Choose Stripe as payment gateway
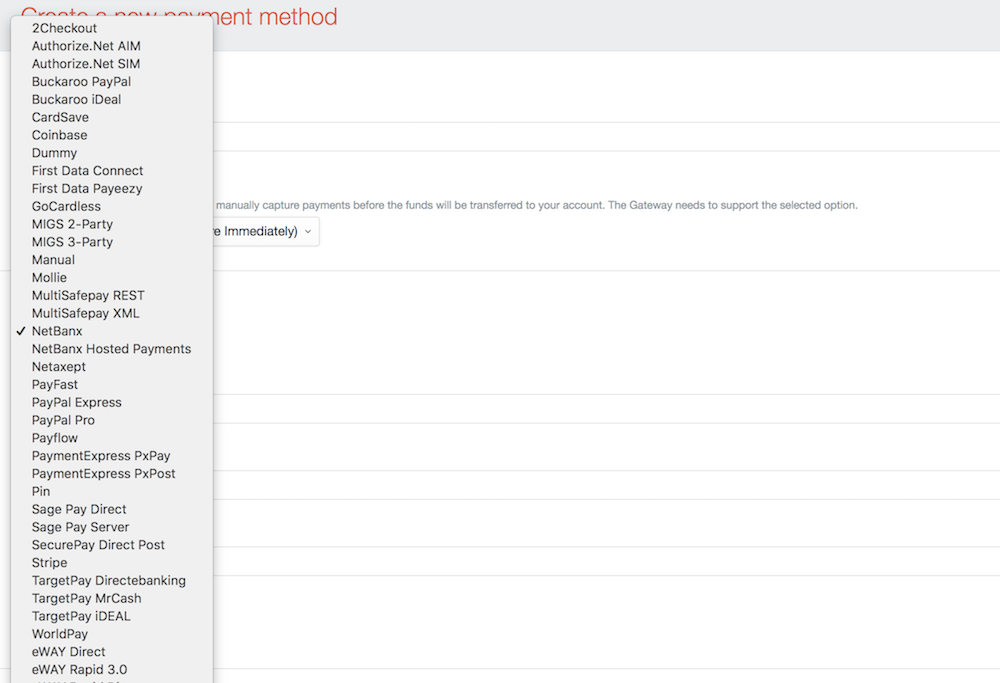Viewport: 1000px width, 683px height. click(112, 564)
